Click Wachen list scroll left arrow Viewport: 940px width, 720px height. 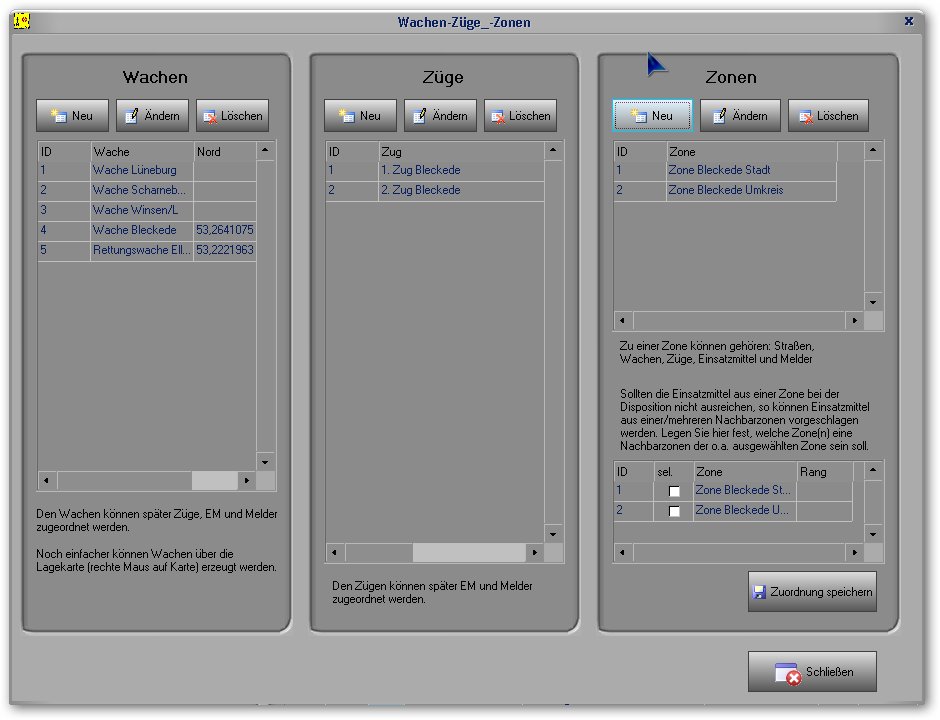point(47,481)
